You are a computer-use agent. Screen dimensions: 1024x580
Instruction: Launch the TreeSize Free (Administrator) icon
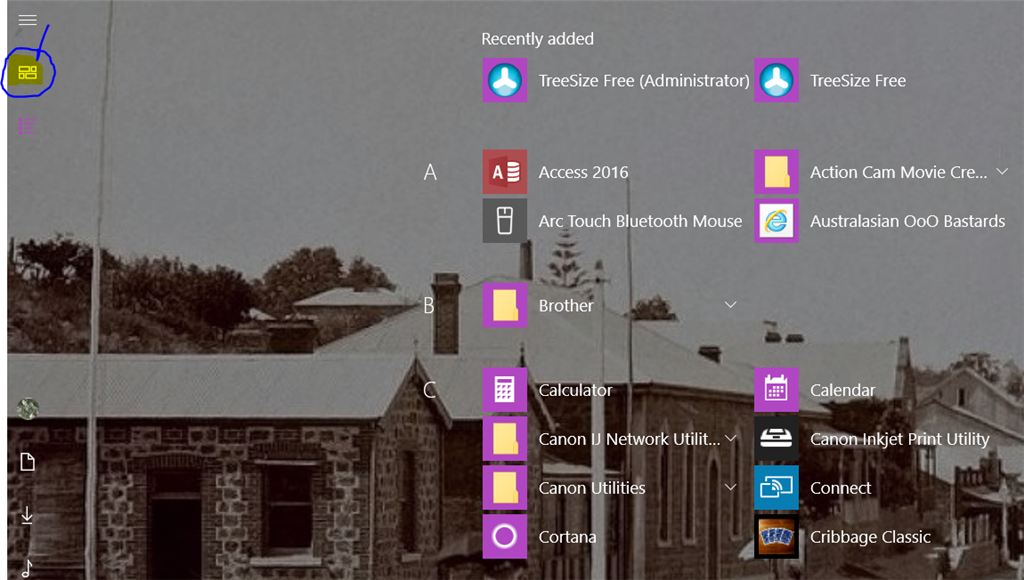pos(505,80)
